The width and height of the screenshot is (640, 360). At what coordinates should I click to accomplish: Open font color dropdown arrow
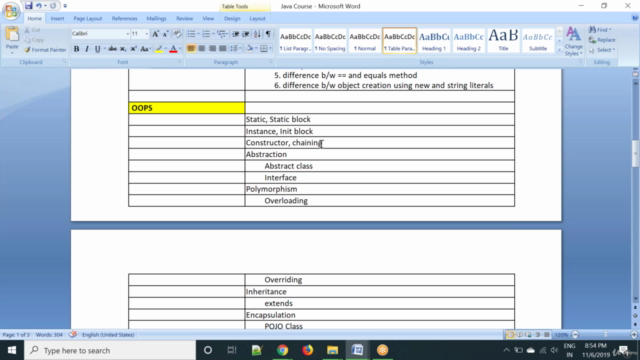click(x=180, y=49)
